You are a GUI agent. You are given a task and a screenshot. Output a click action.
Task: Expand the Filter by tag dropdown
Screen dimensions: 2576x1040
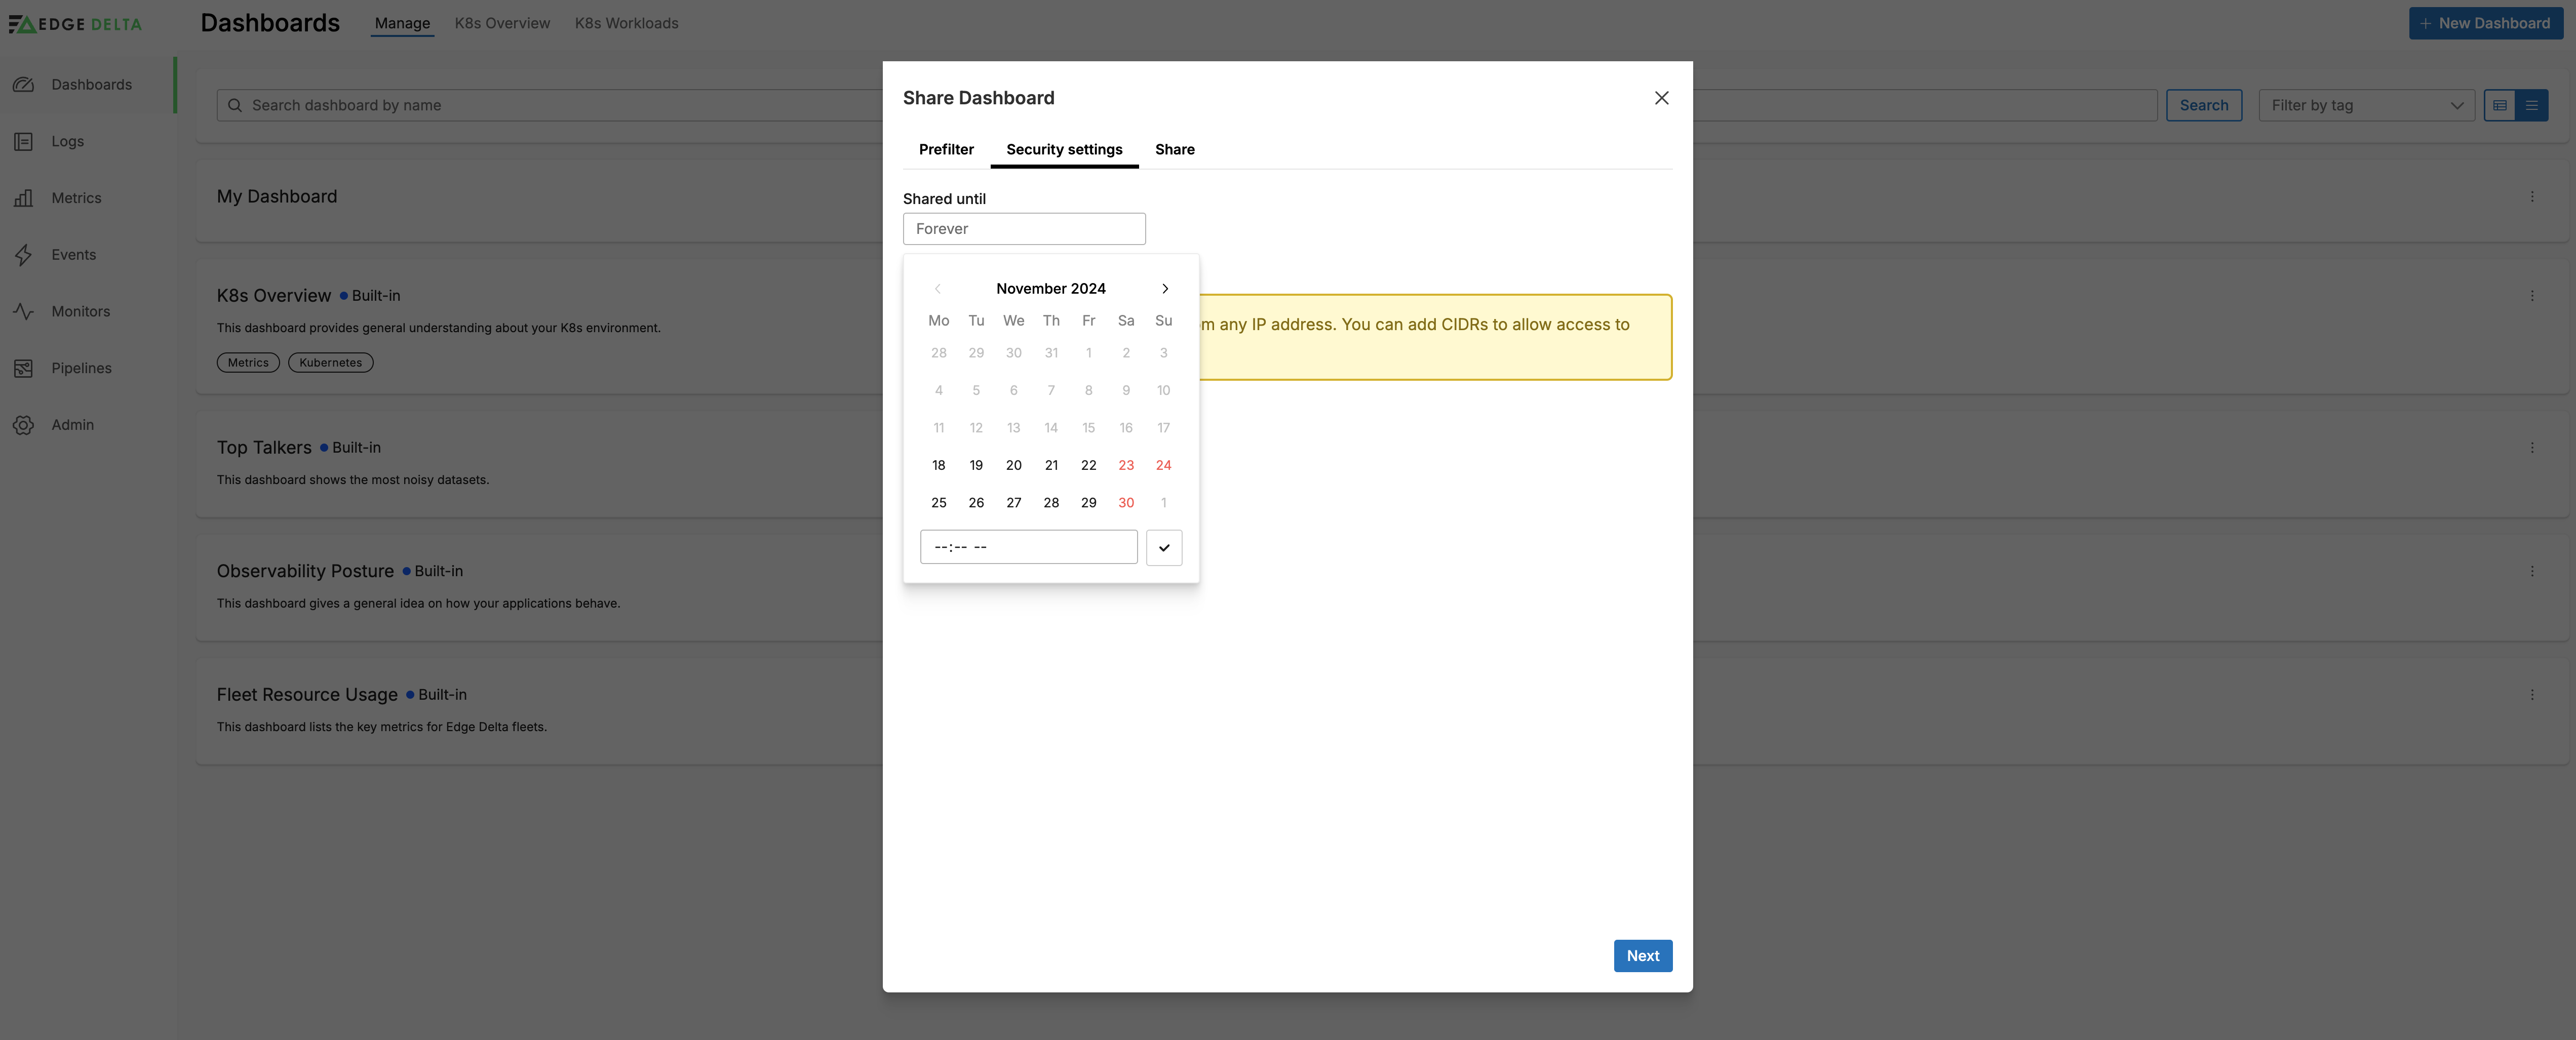2366,105
